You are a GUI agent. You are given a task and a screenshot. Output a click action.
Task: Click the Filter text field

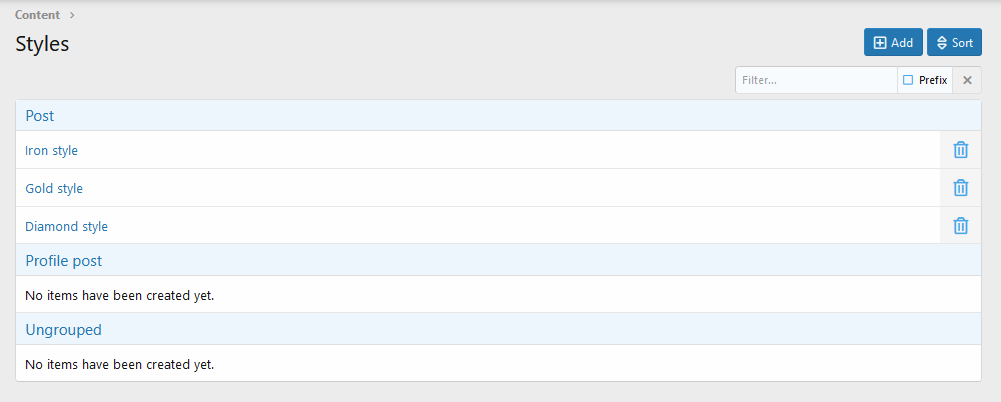pos(815,80)
